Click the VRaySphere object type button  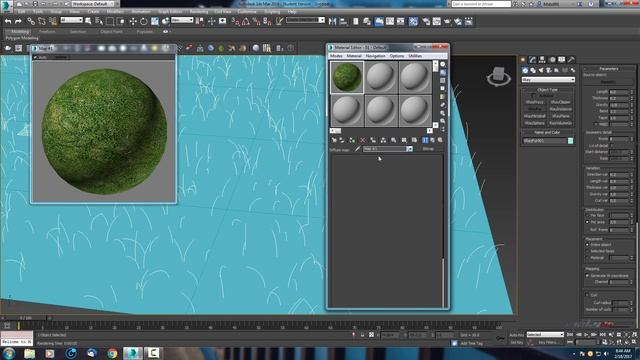tap(535, 123)
